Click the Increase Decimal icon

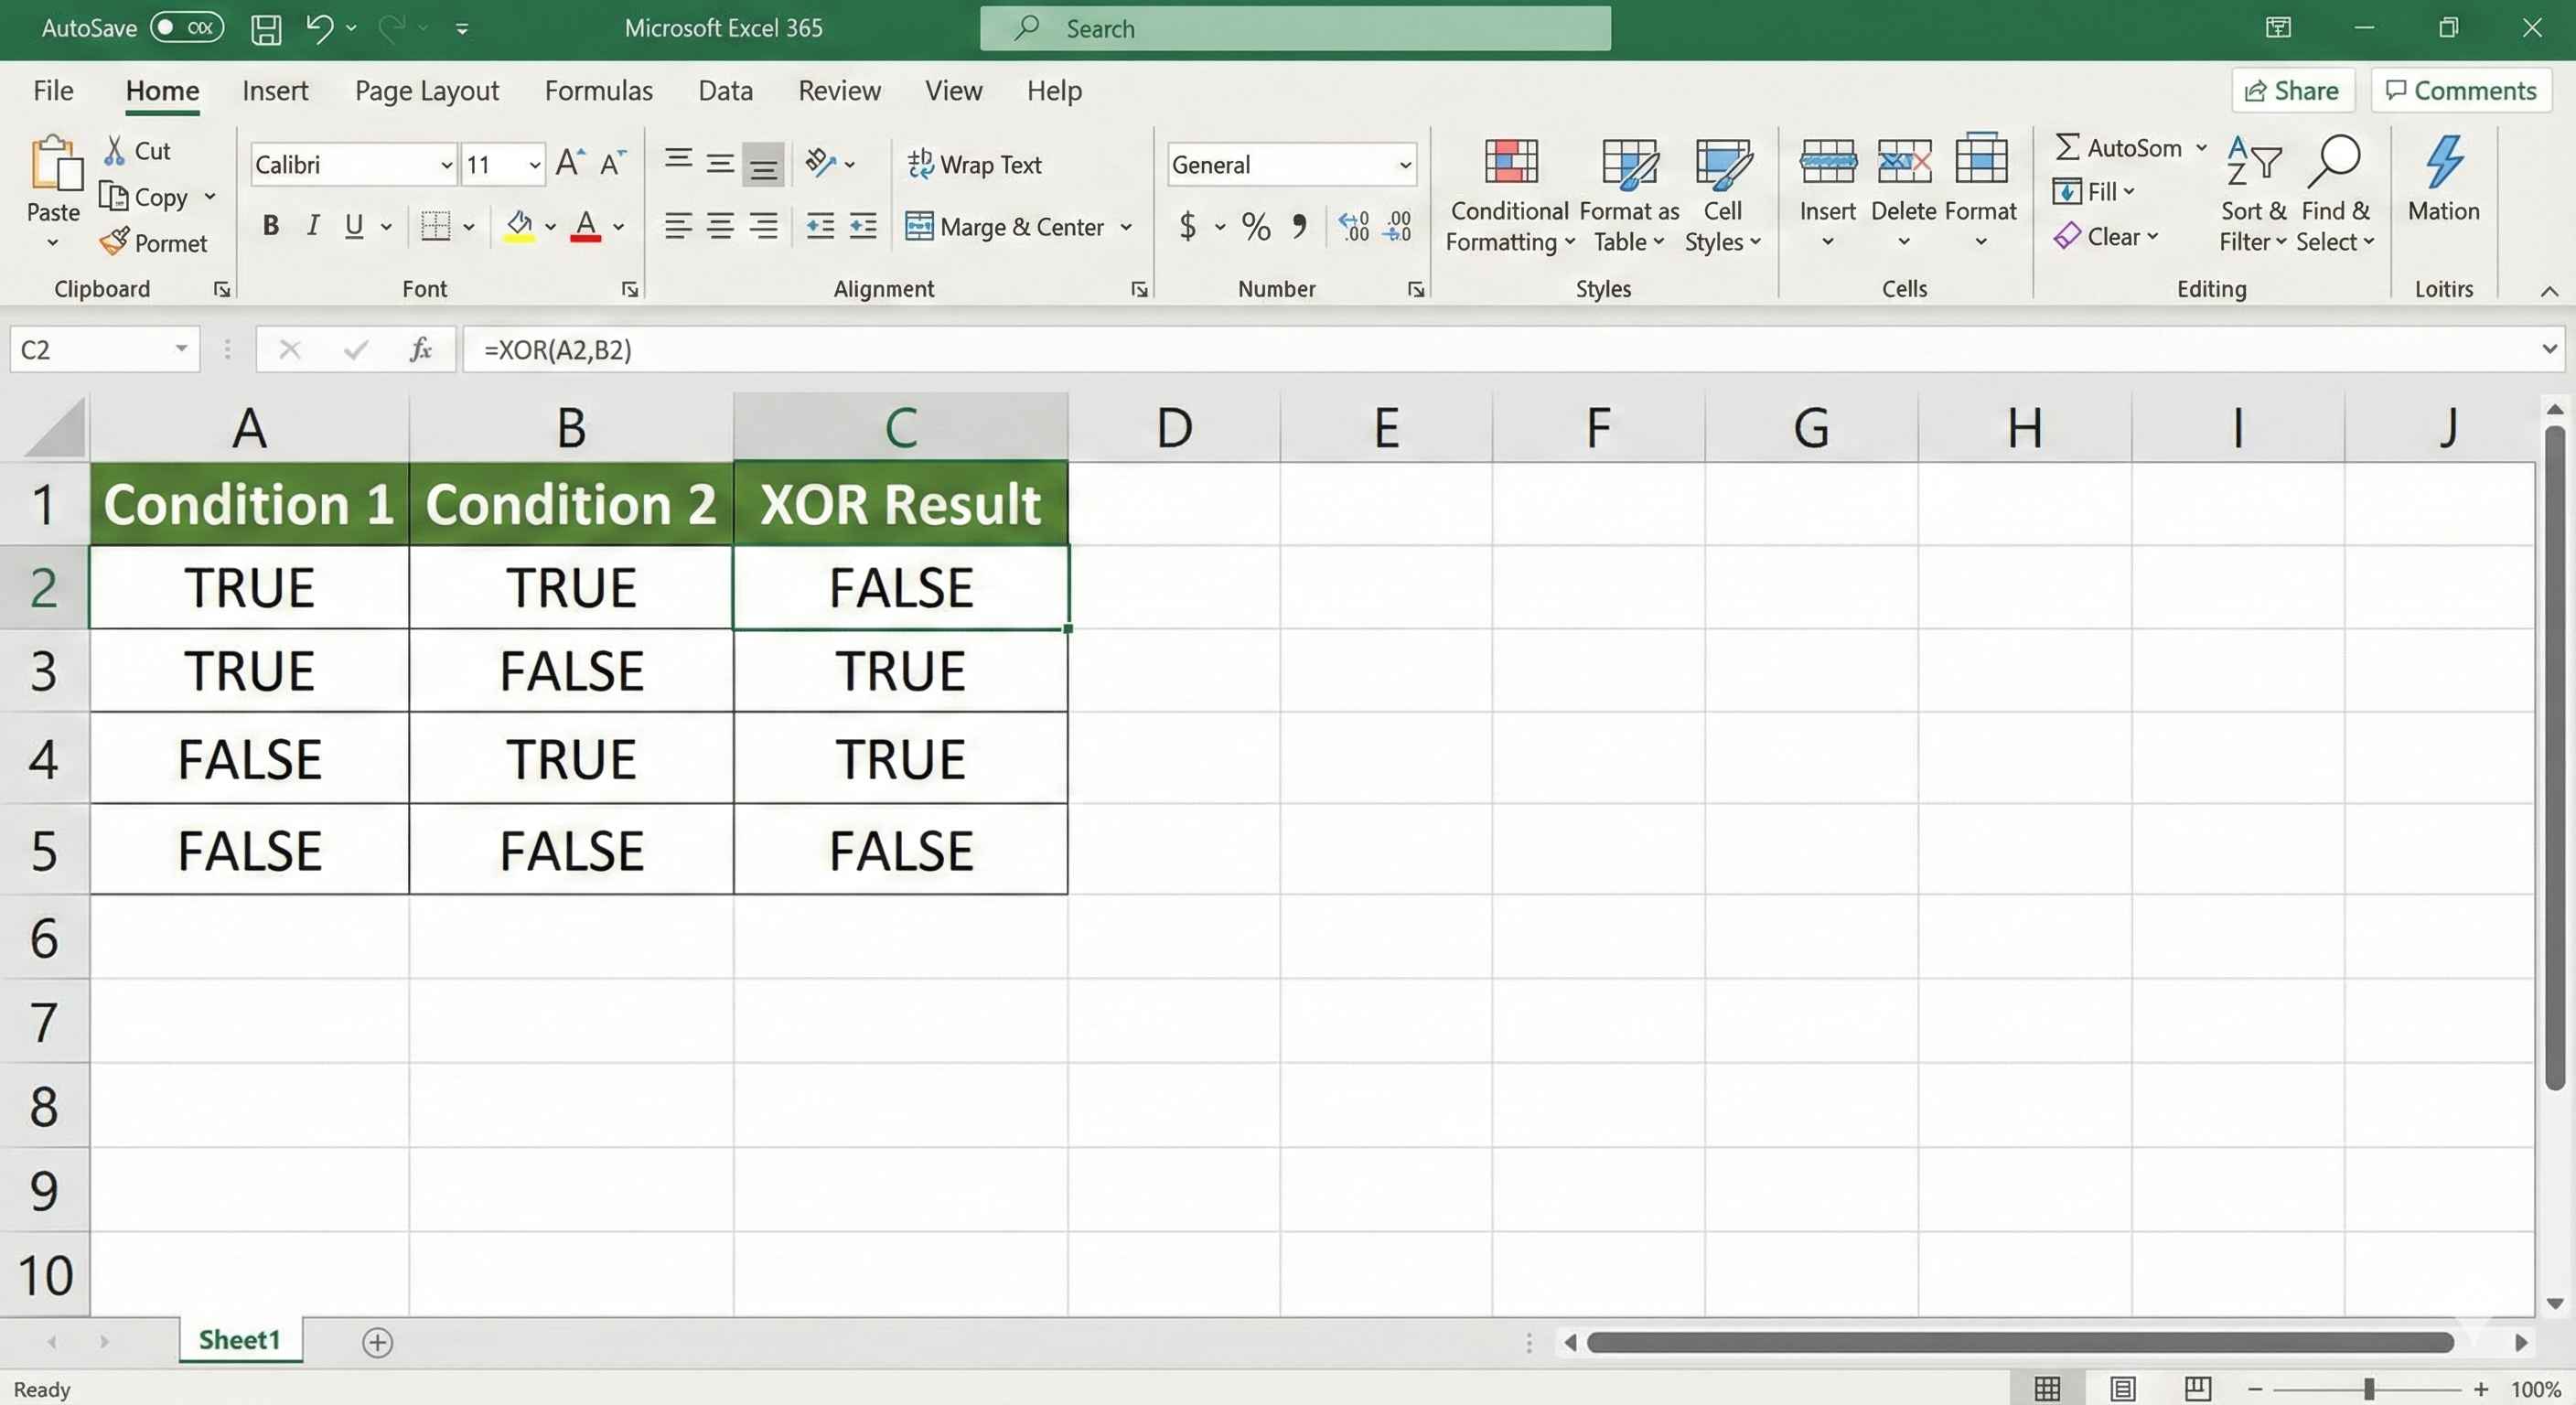point(1353,227)
